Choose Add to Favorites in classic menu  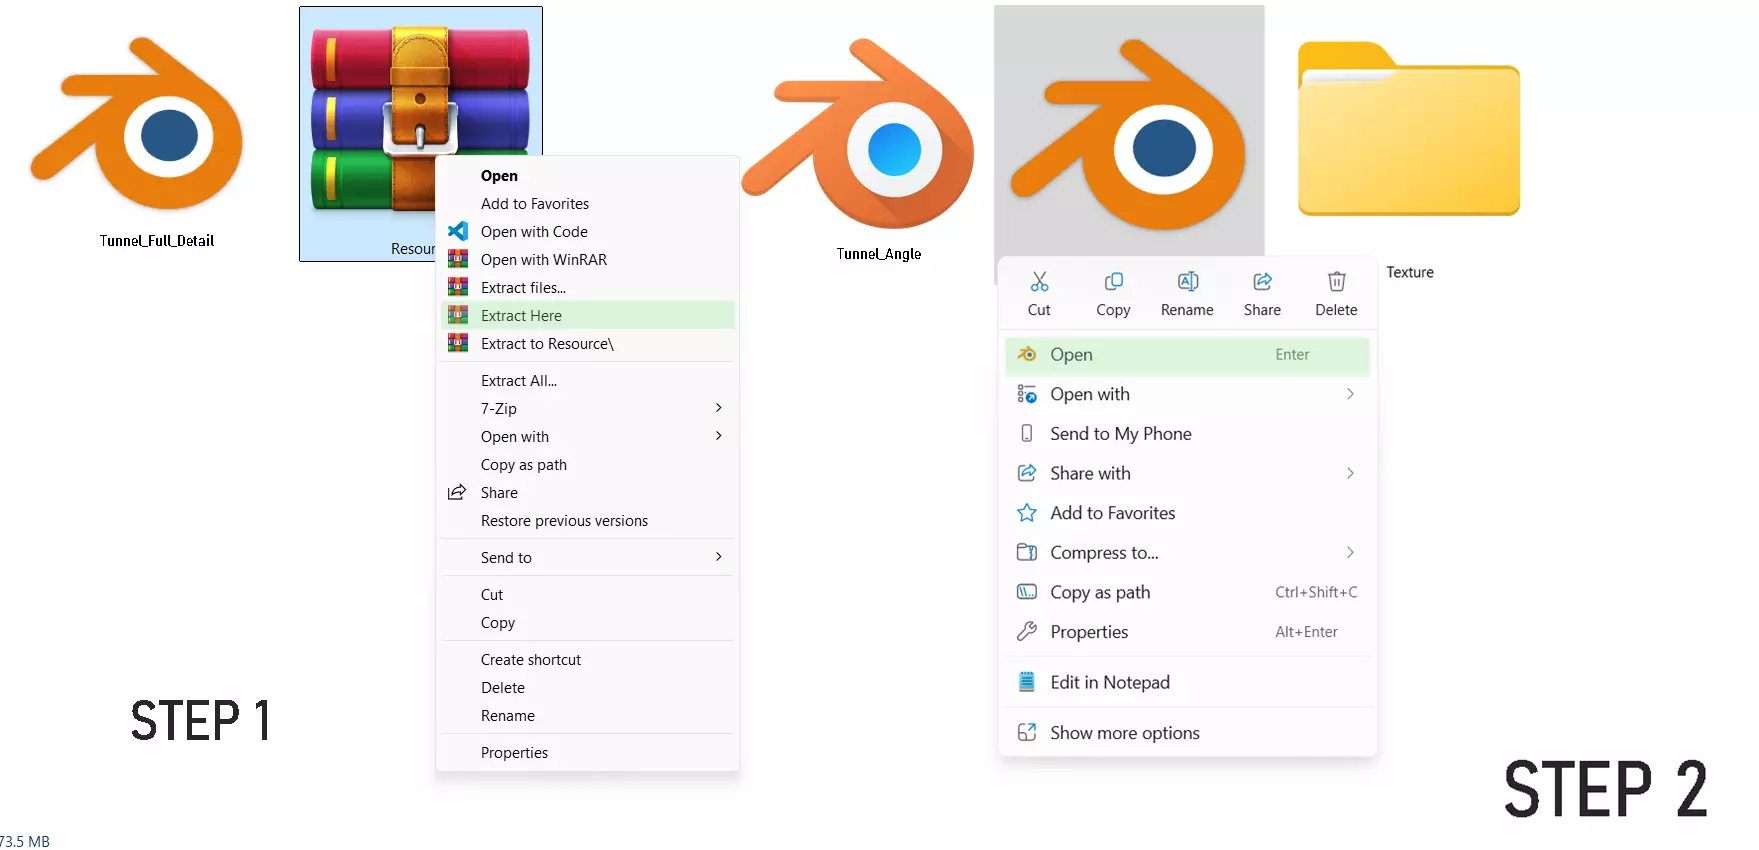pos(587,203)
